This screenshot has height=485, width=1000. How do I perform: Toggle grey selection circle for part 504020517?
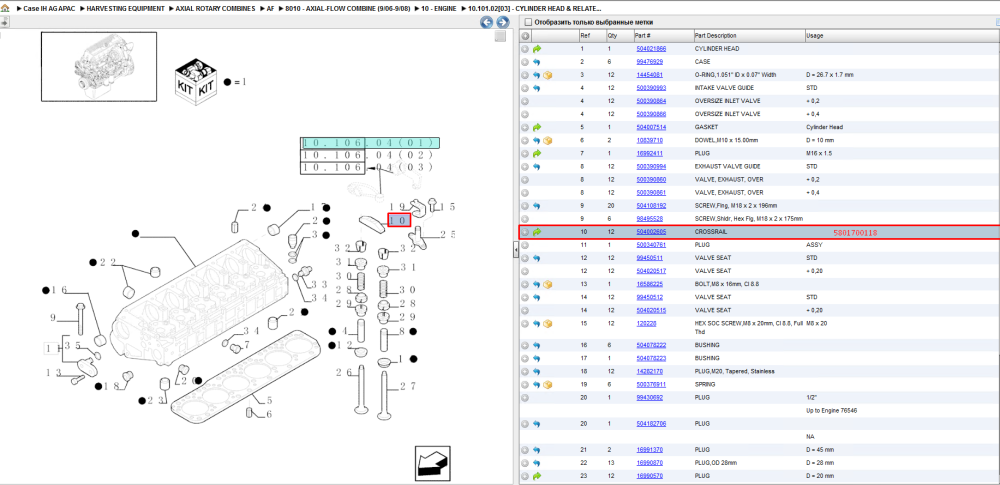tap(525, 271)
